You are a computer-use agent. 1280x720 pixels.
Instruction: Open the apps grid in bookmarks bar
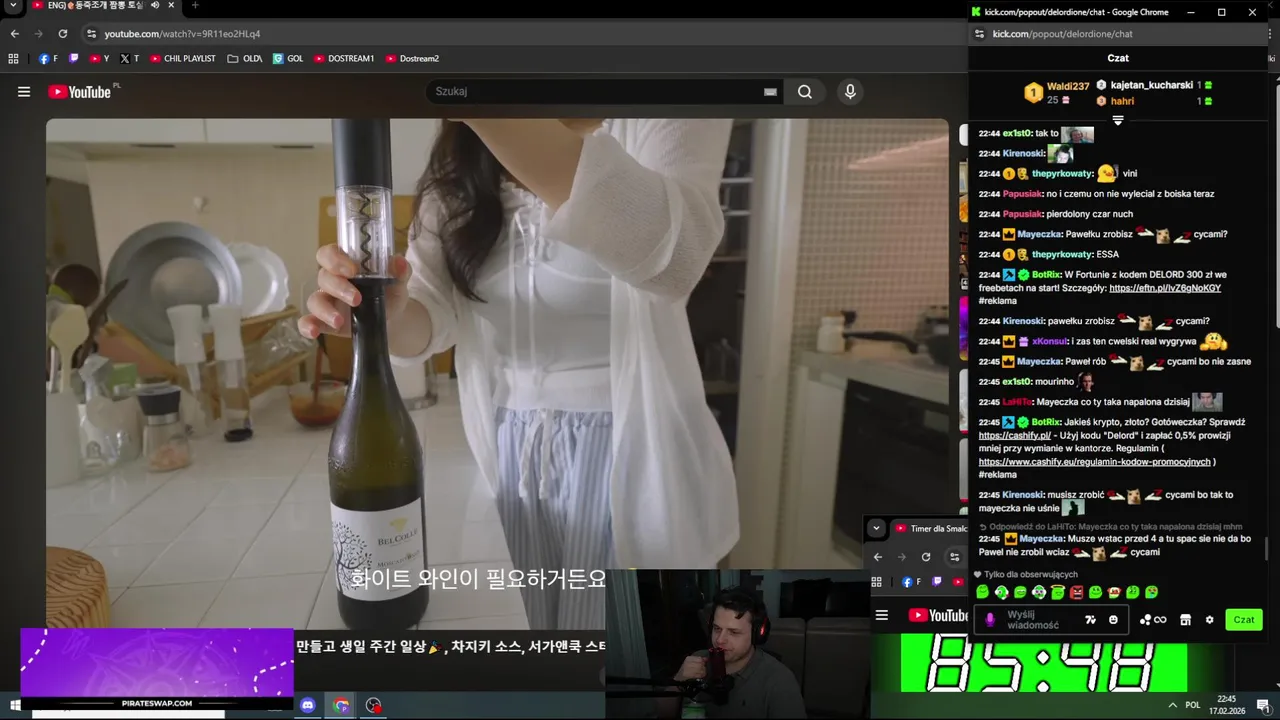click(14, 59)
